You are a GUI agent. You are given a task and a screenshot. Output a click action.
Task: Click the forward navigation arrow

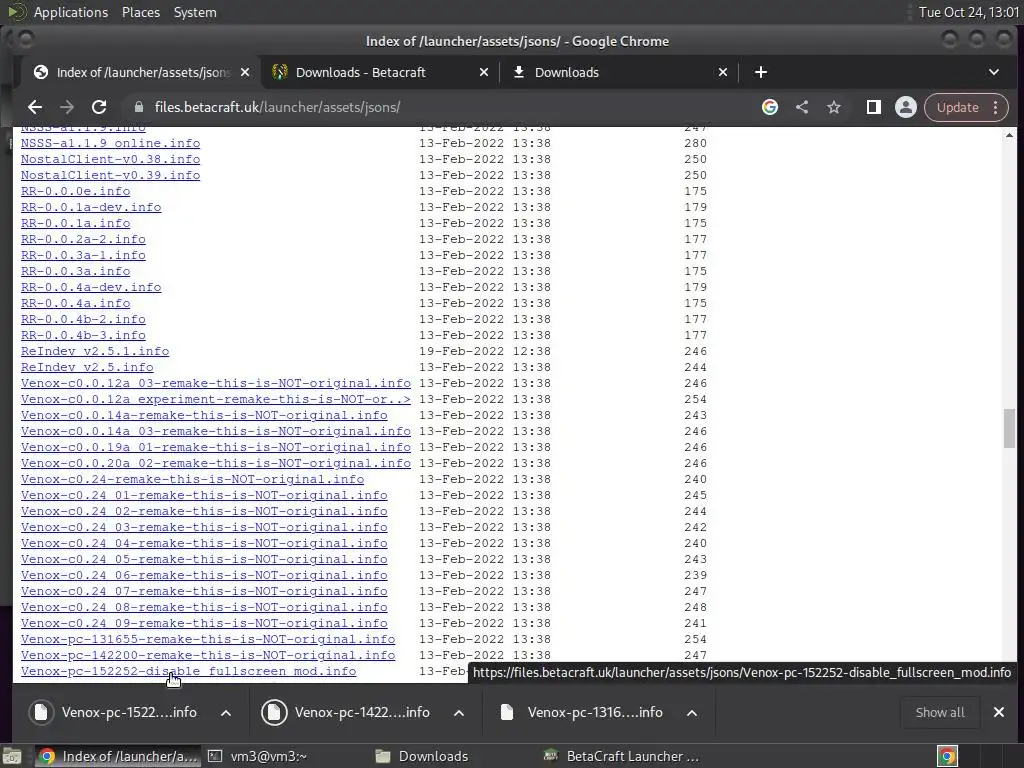click(x=67, y=107)
